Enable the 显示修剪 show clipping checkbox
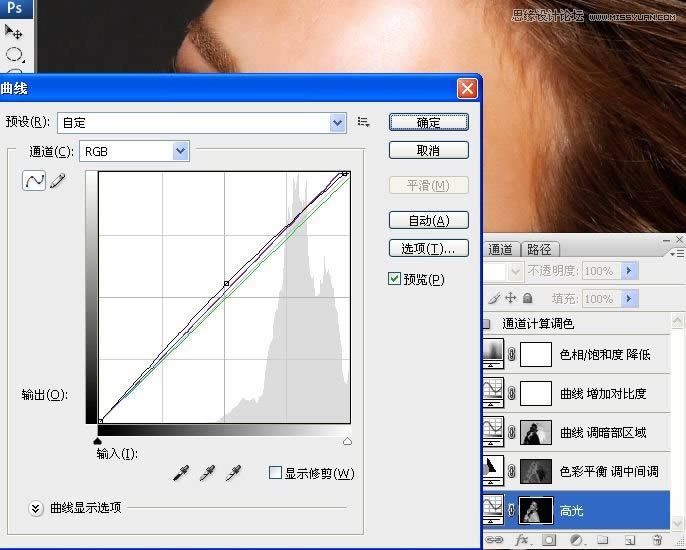Image resolution: width=686 pixels, height=550 pixels. tap(276, 473)
